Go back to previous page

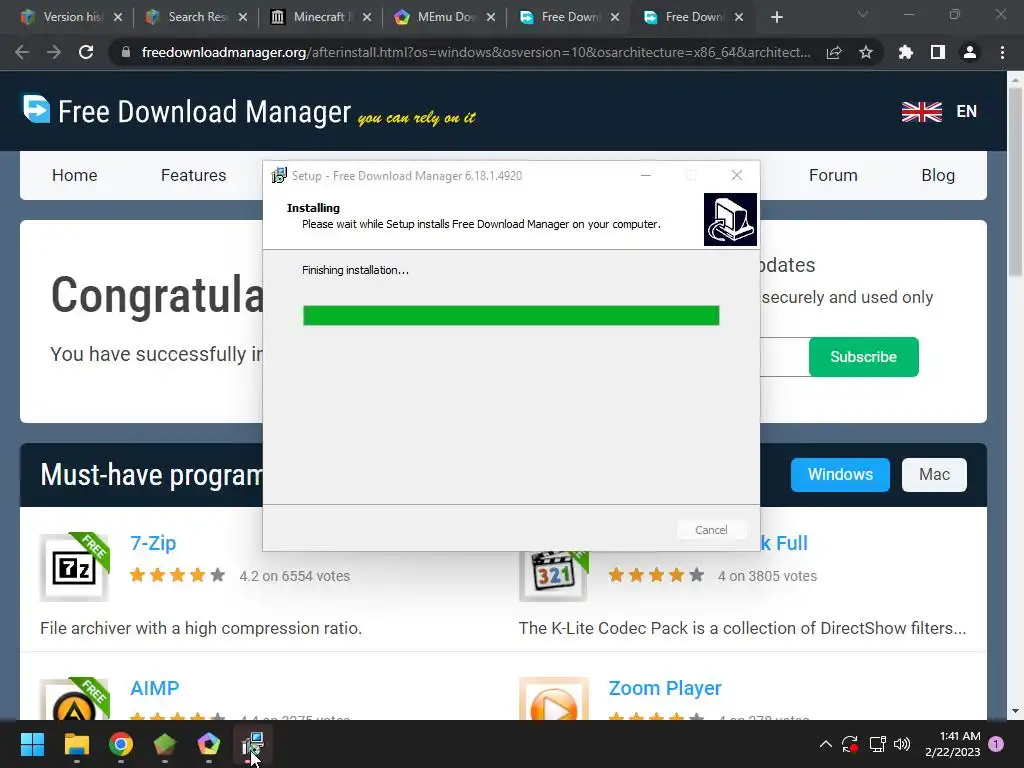22,52
